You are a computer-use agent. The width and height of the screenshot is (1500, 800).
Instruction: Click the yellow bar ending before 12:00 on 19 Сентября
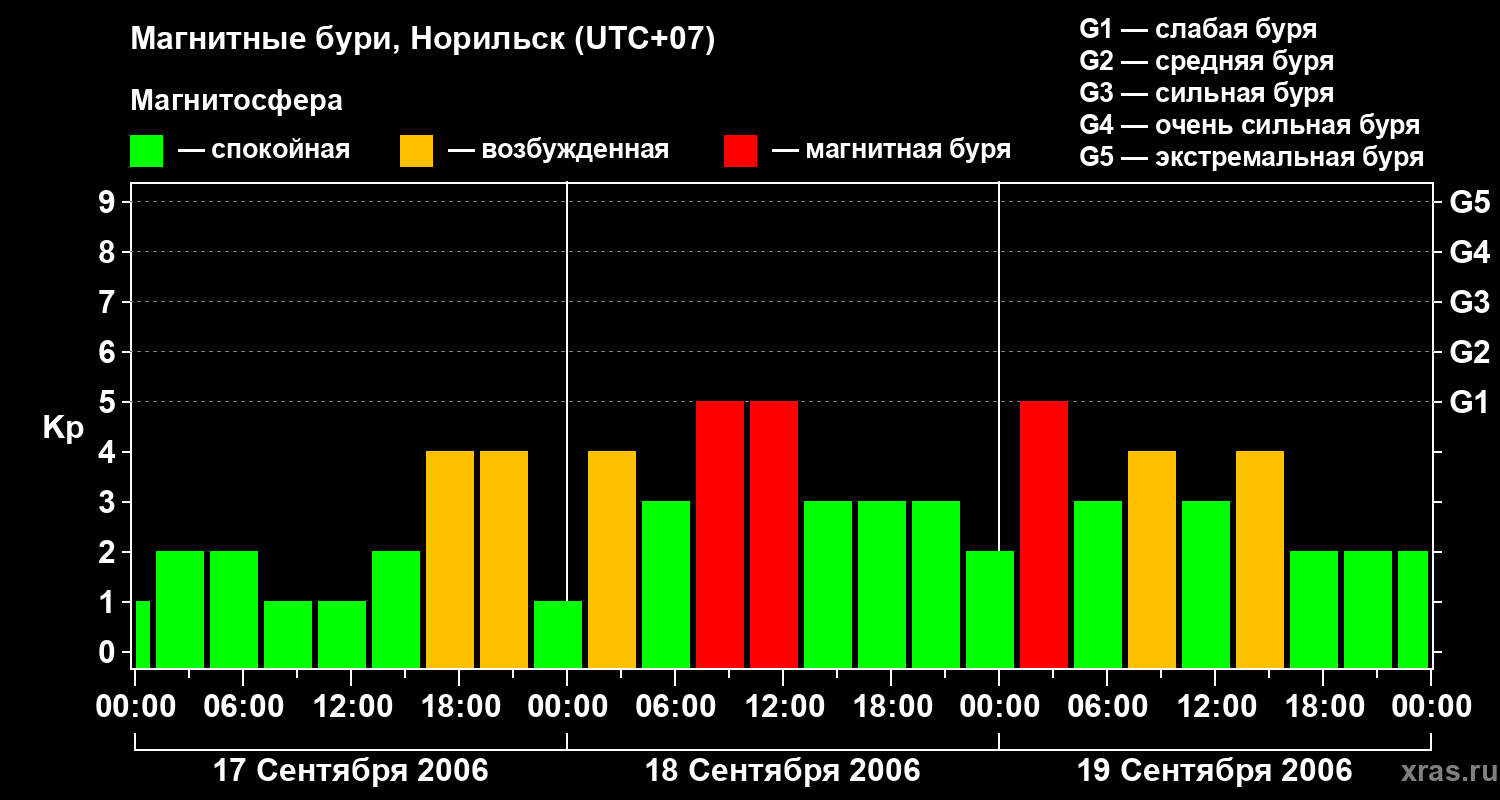coord(1152,560)
